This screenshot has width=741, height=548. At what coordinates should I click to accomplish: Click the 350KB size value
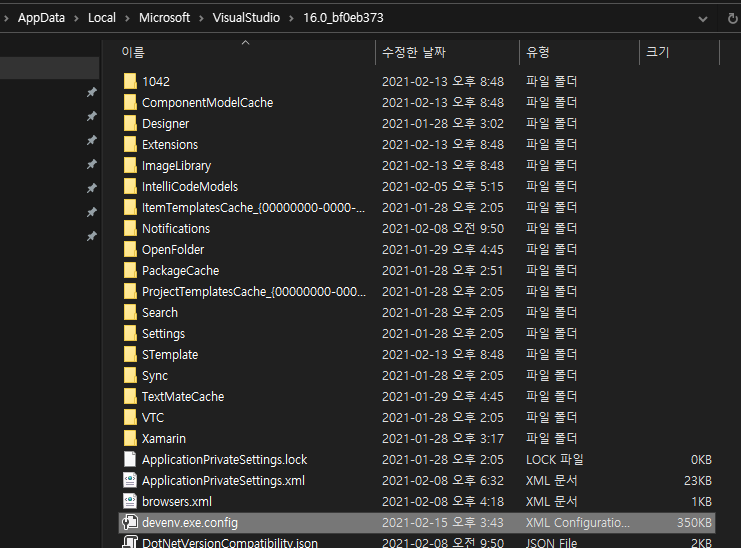click(694, 522)
